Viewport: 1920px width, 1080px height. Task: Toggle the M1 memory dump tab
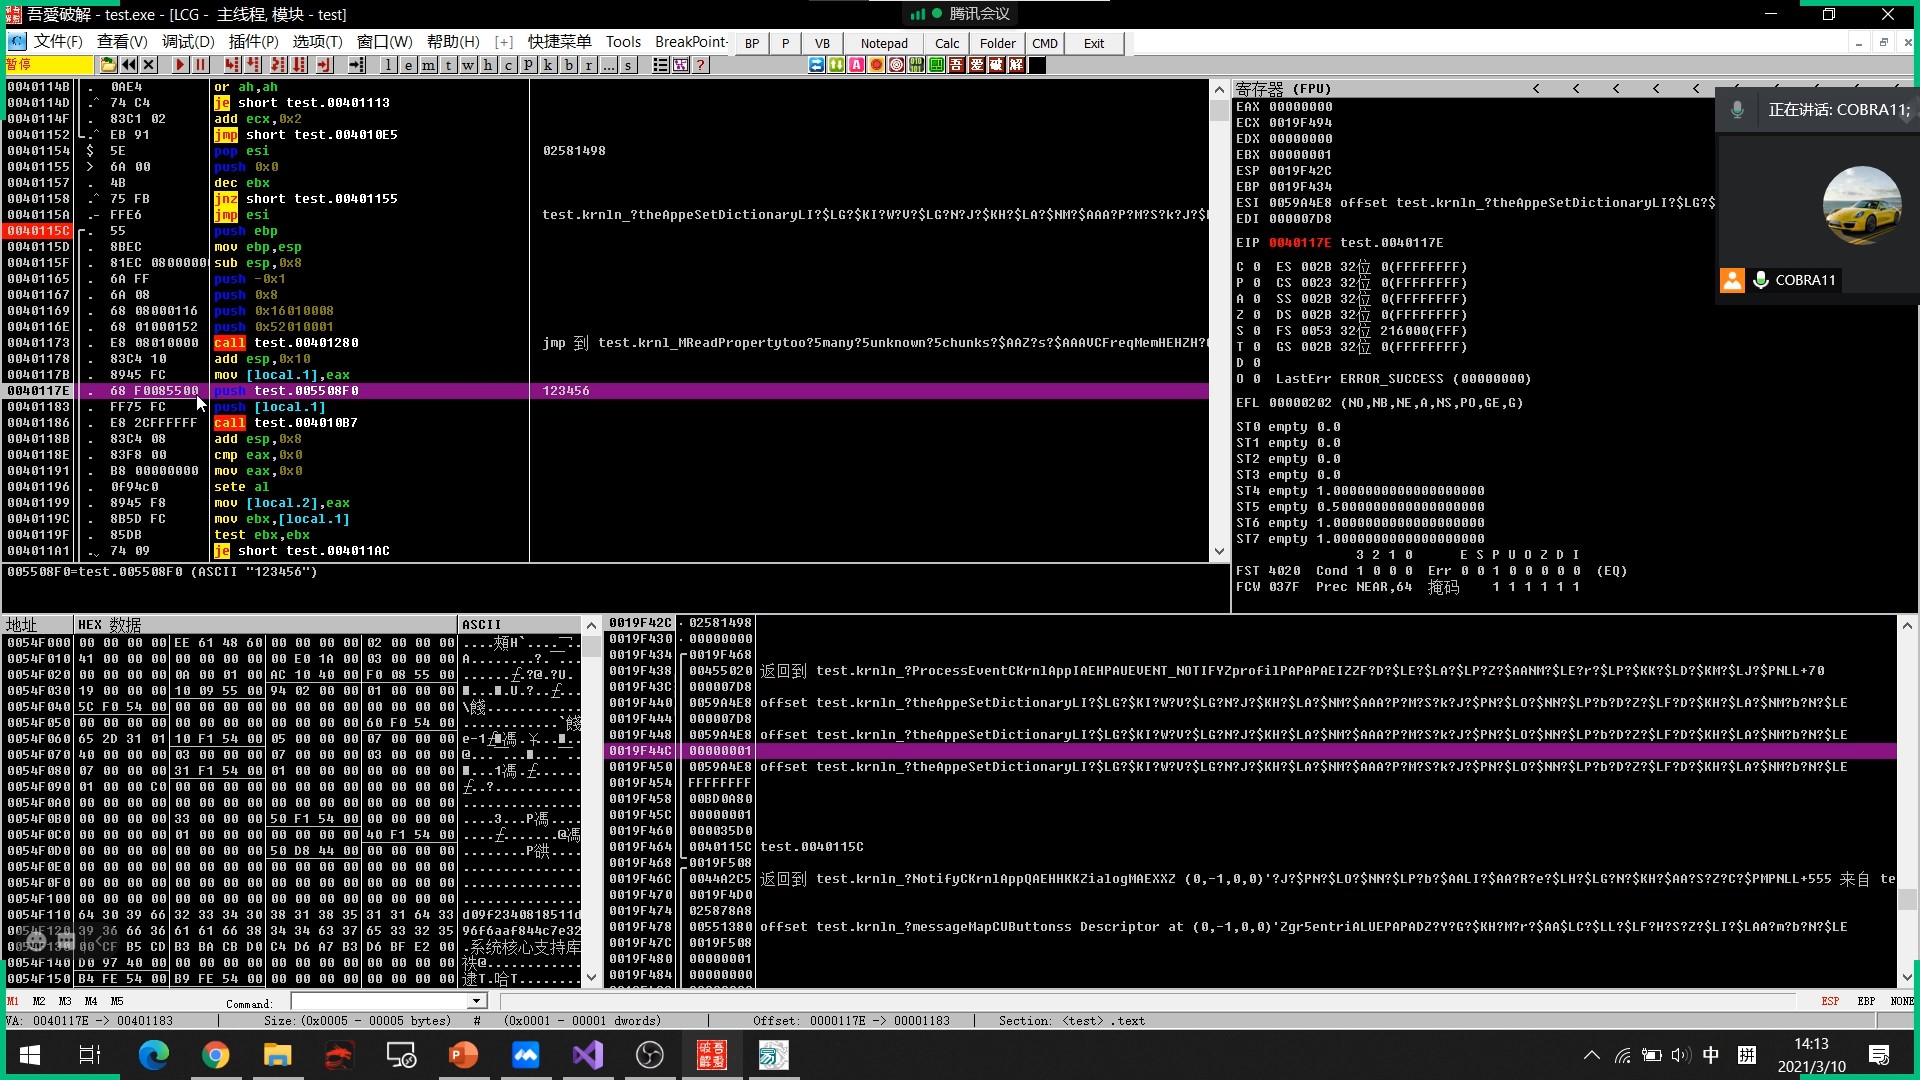coord(13,1001)
